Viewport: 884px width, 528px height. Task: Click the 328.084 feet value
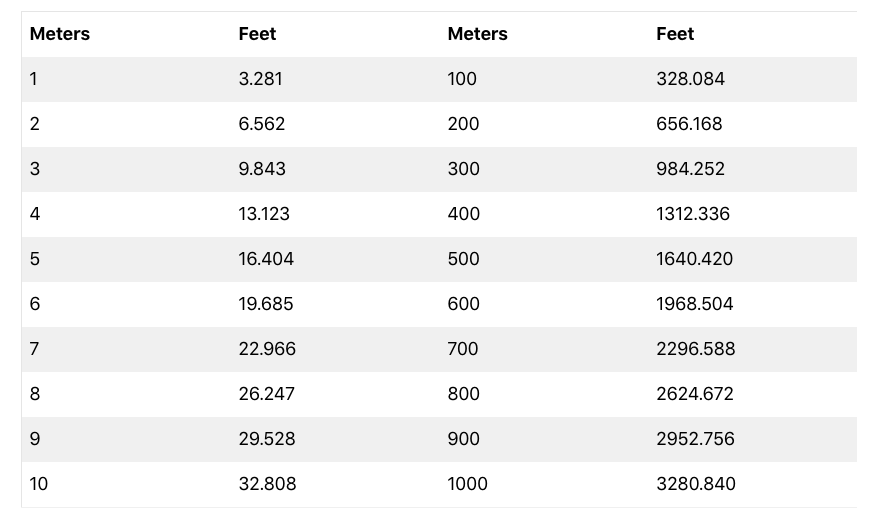[690, 79]
